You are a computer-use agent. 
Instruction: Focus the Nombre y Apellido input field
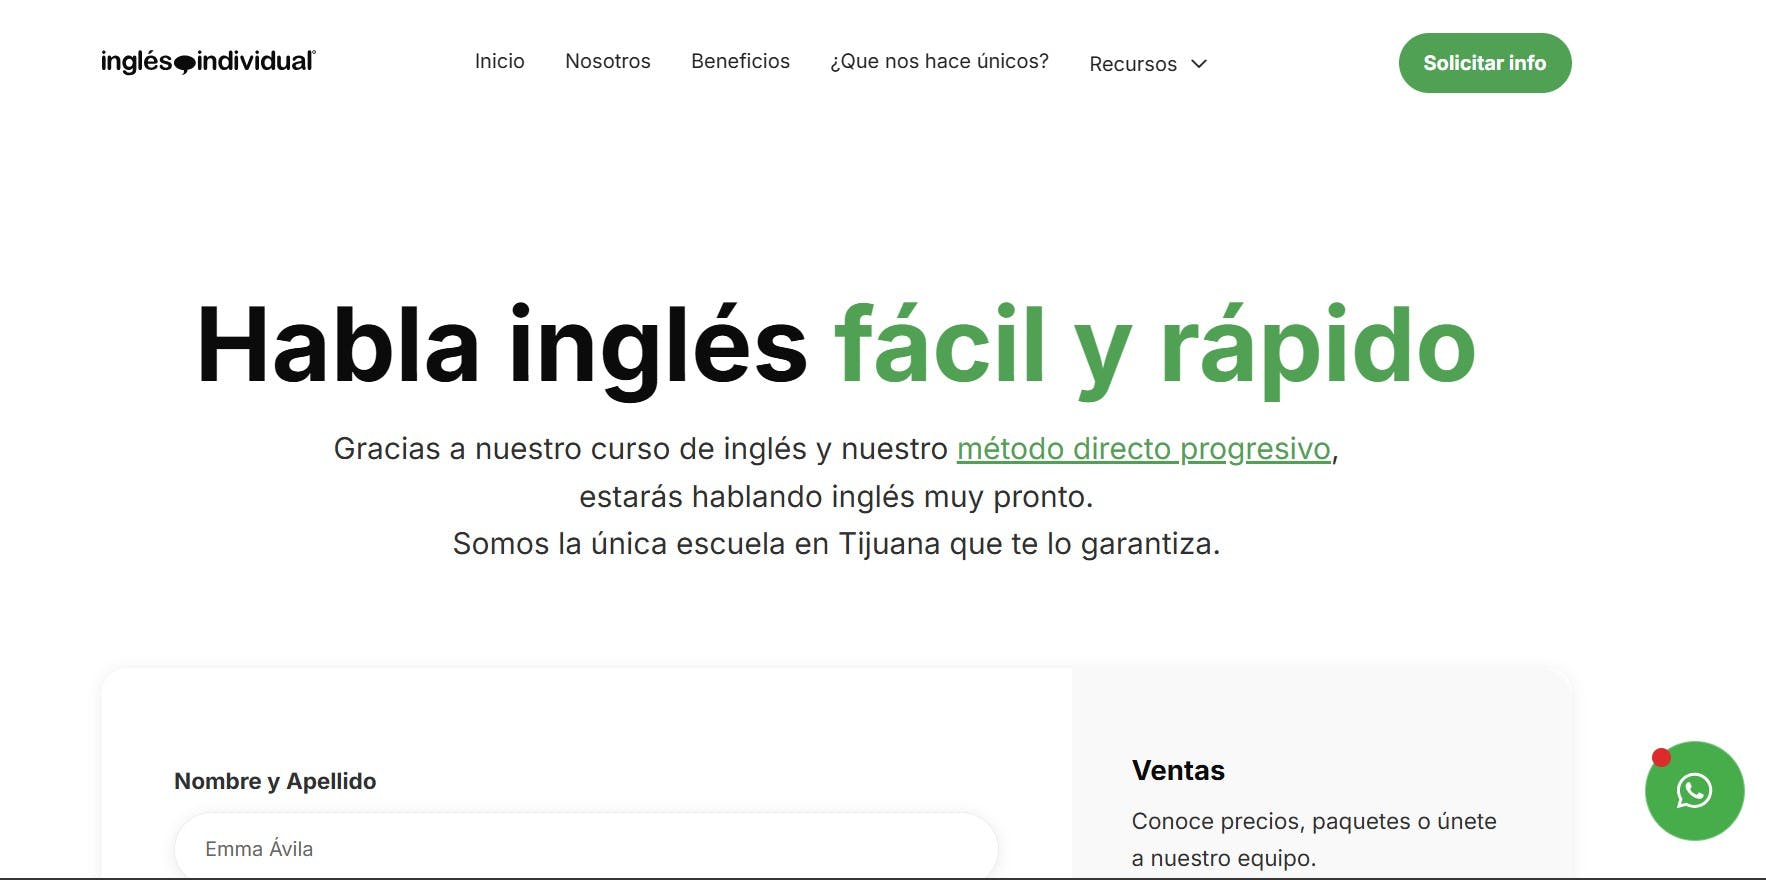pyautogui.click(x=586, y=848)
